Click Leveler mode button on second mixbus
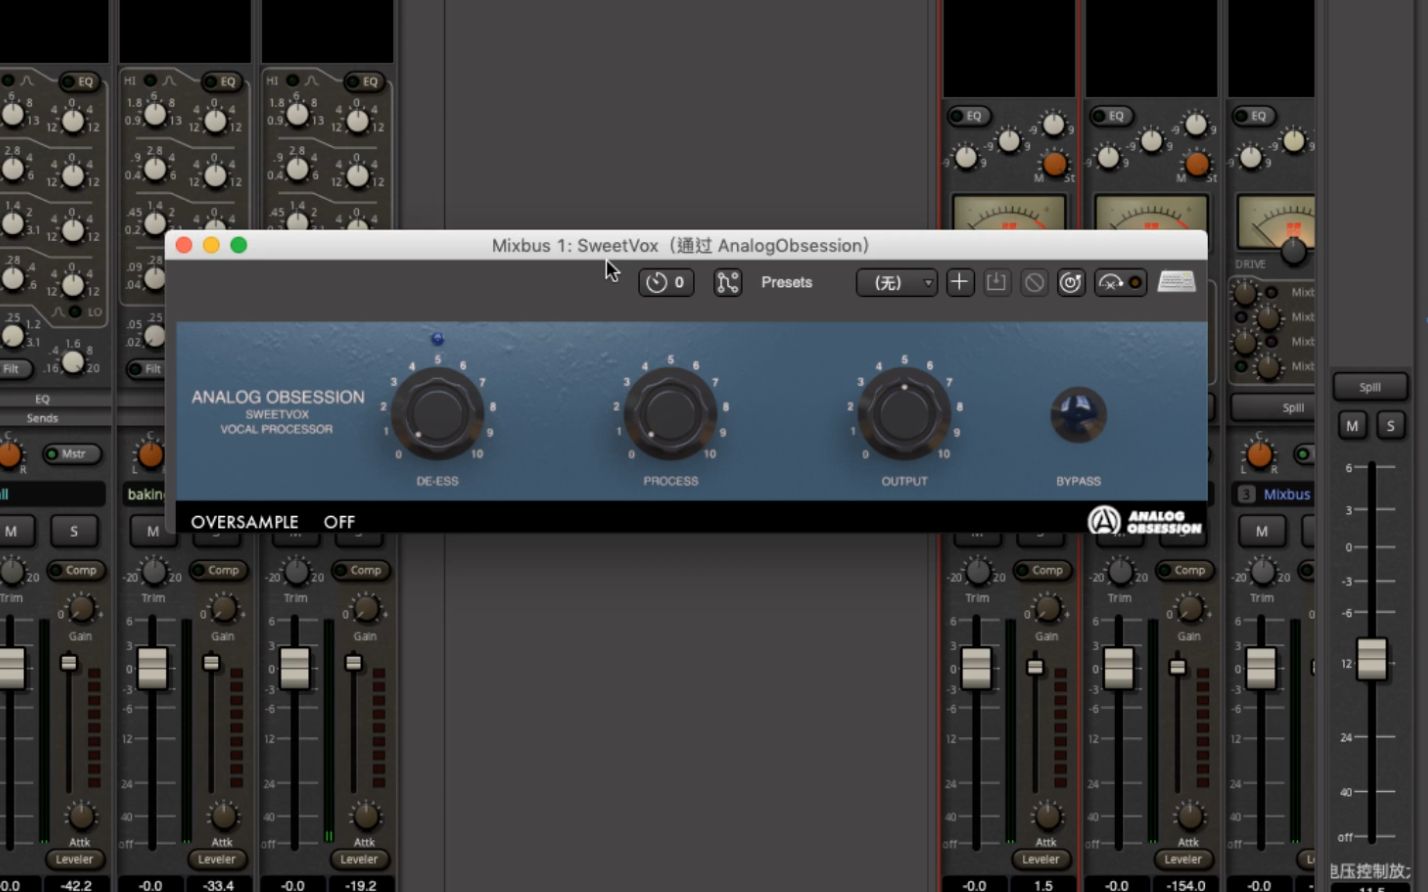The height and width of the screenshot is (892, 1428). [x=1183, y=859]
